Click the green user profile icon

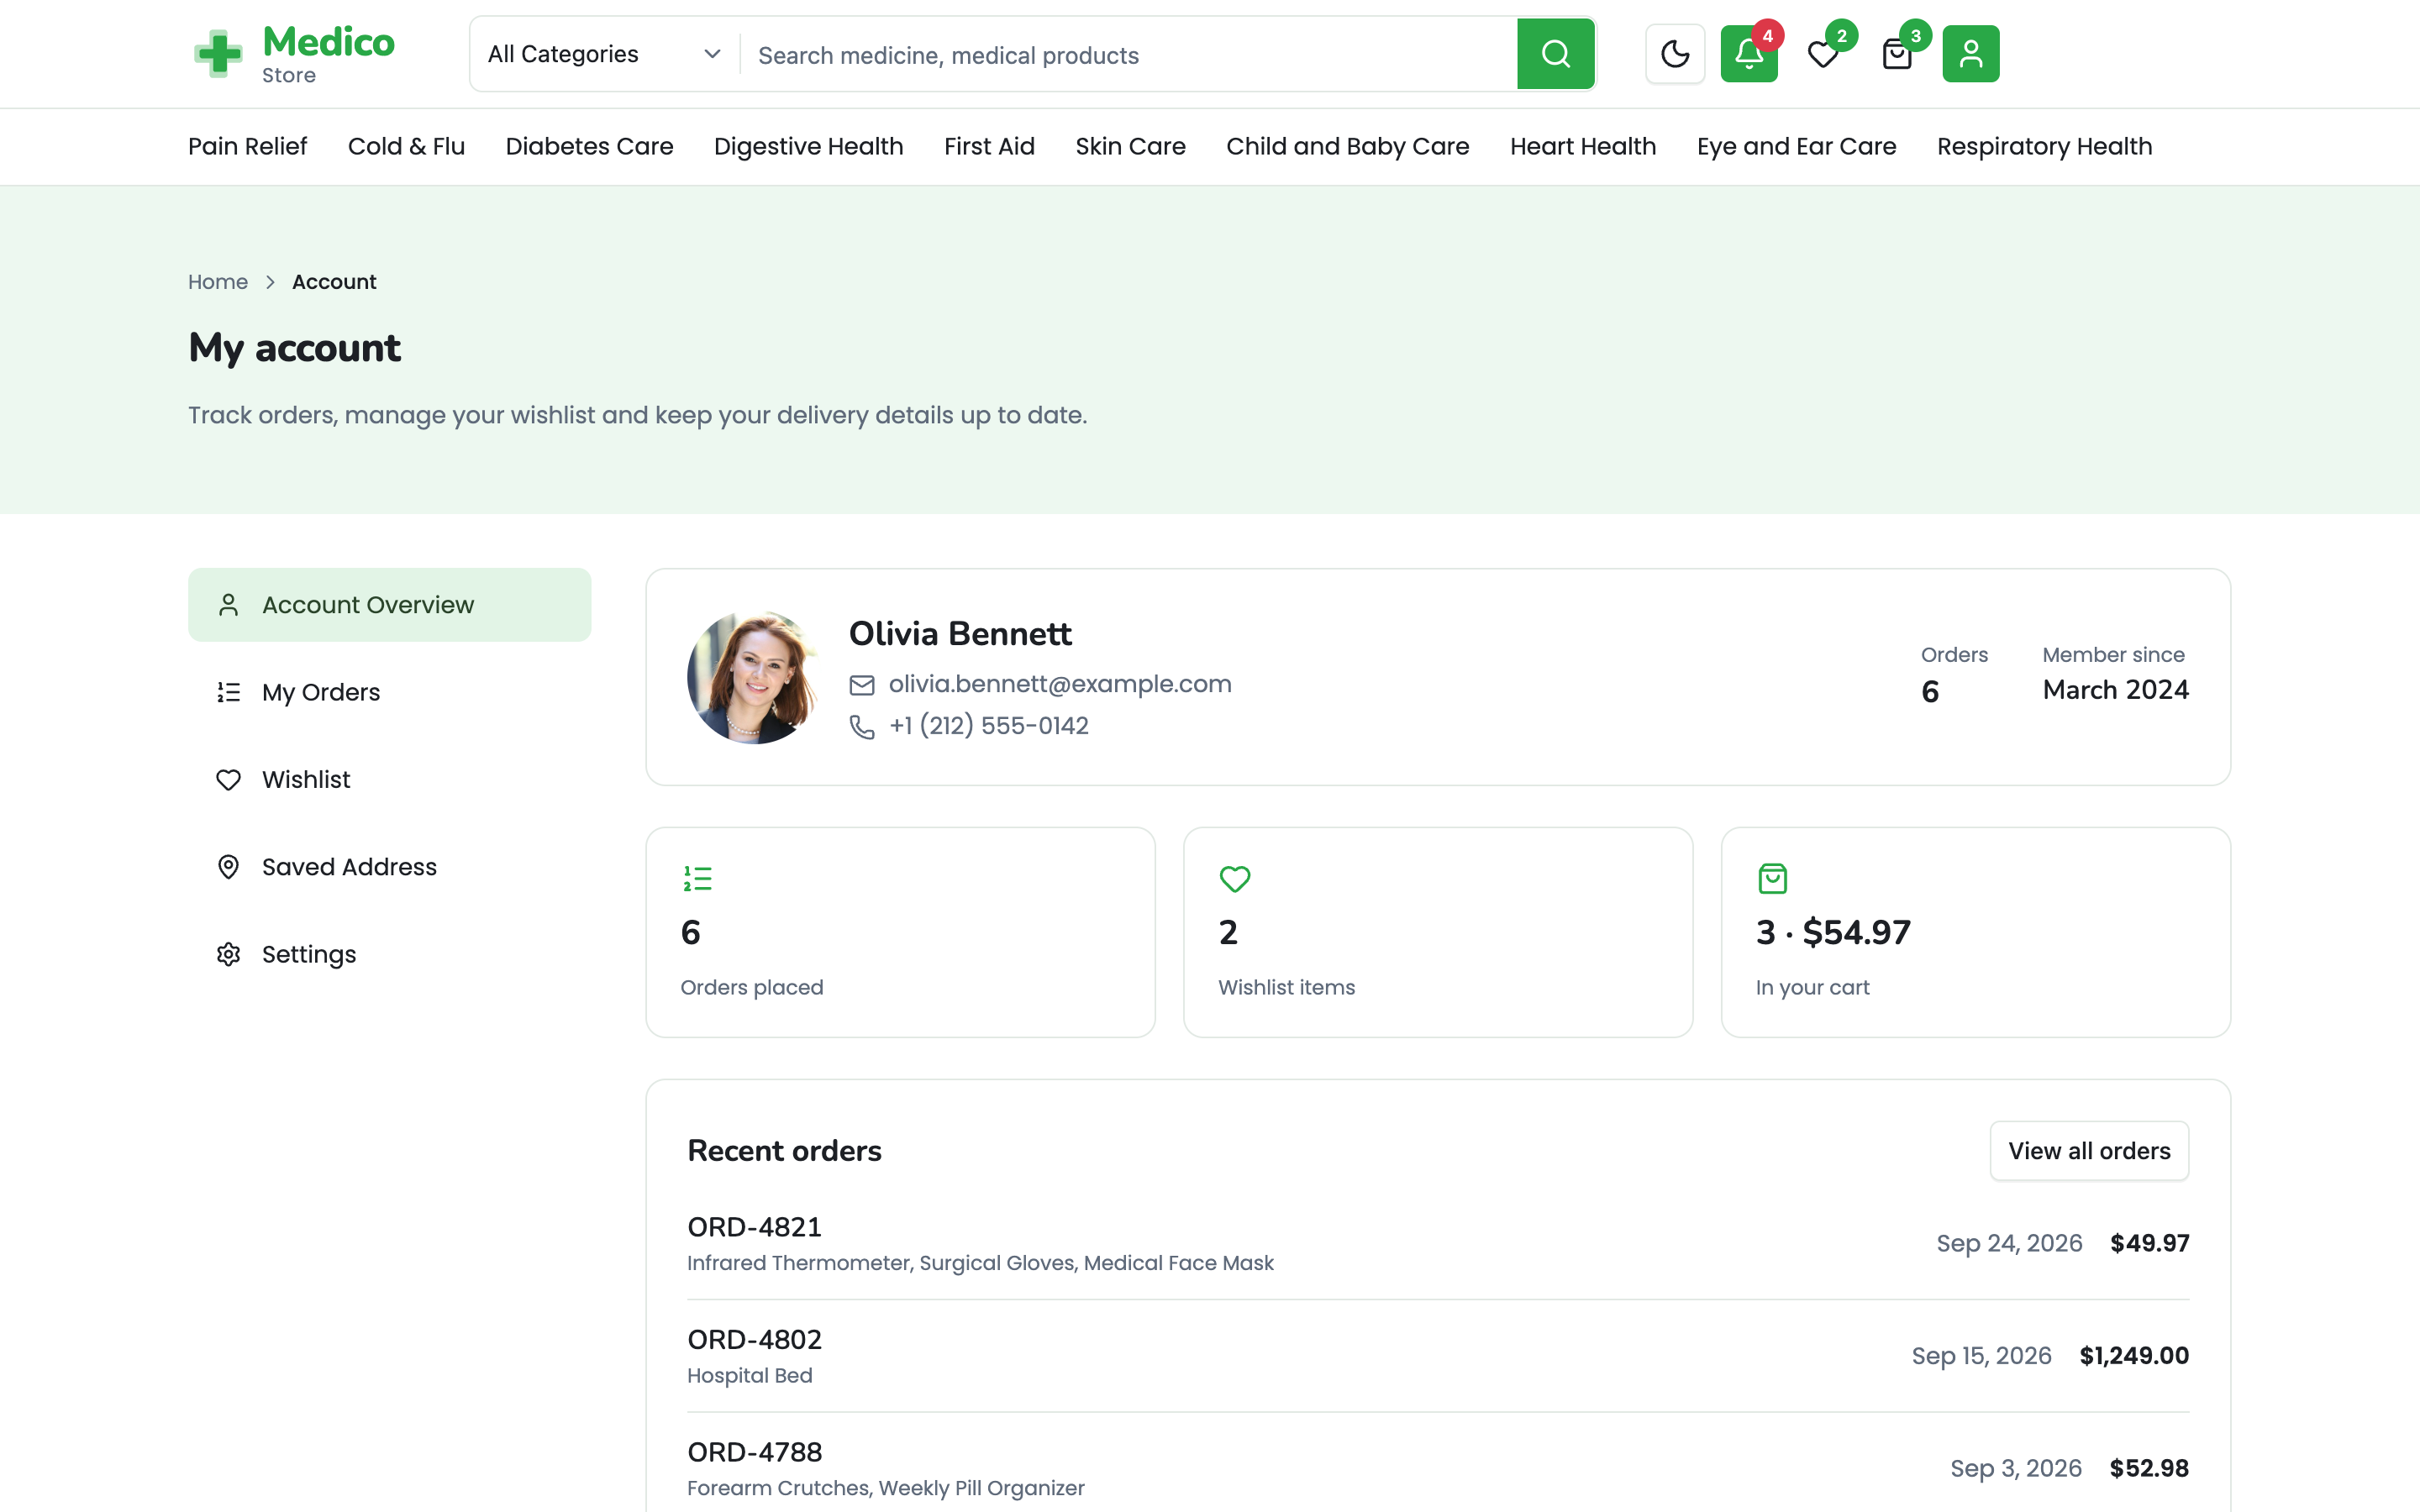[x=1971, y=54]
